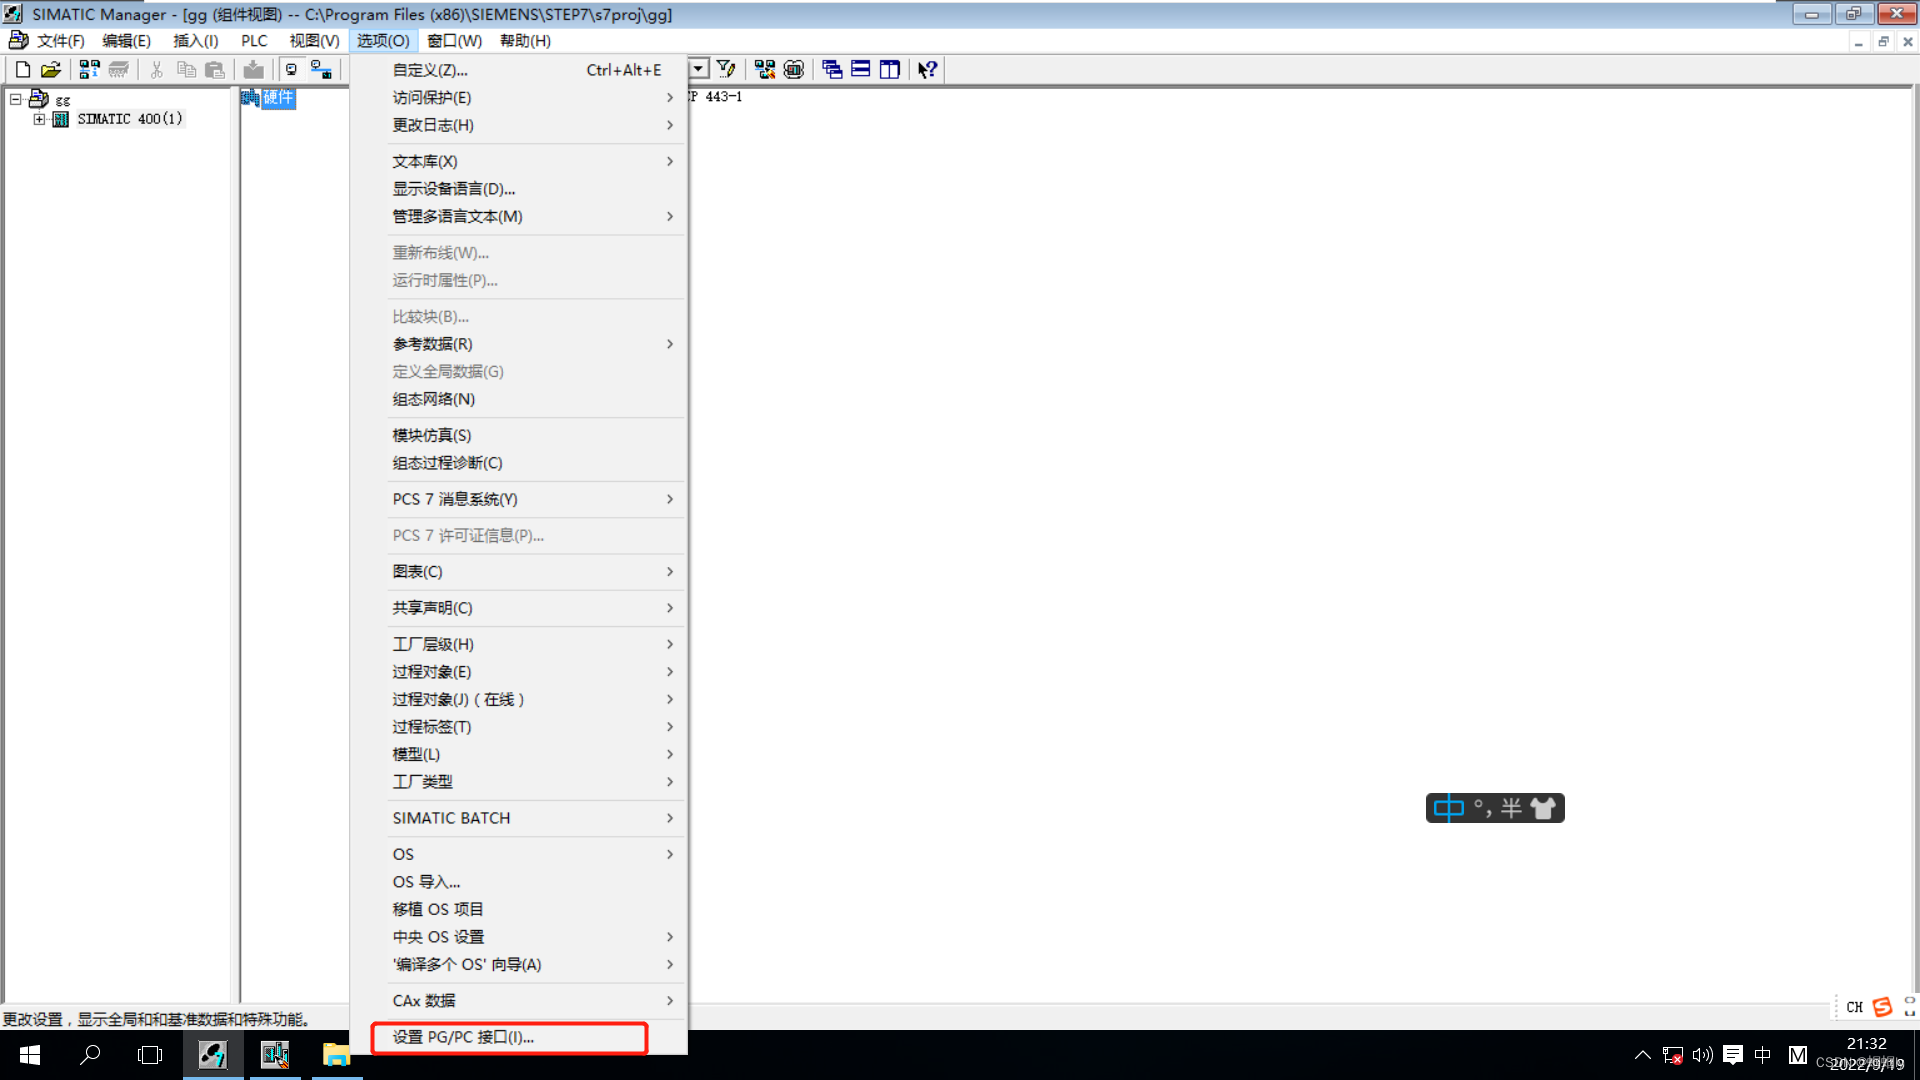Choose 组态网络(N) menu entry
Viewport: 1920px width, 1080px height.
tap(518, 399)
